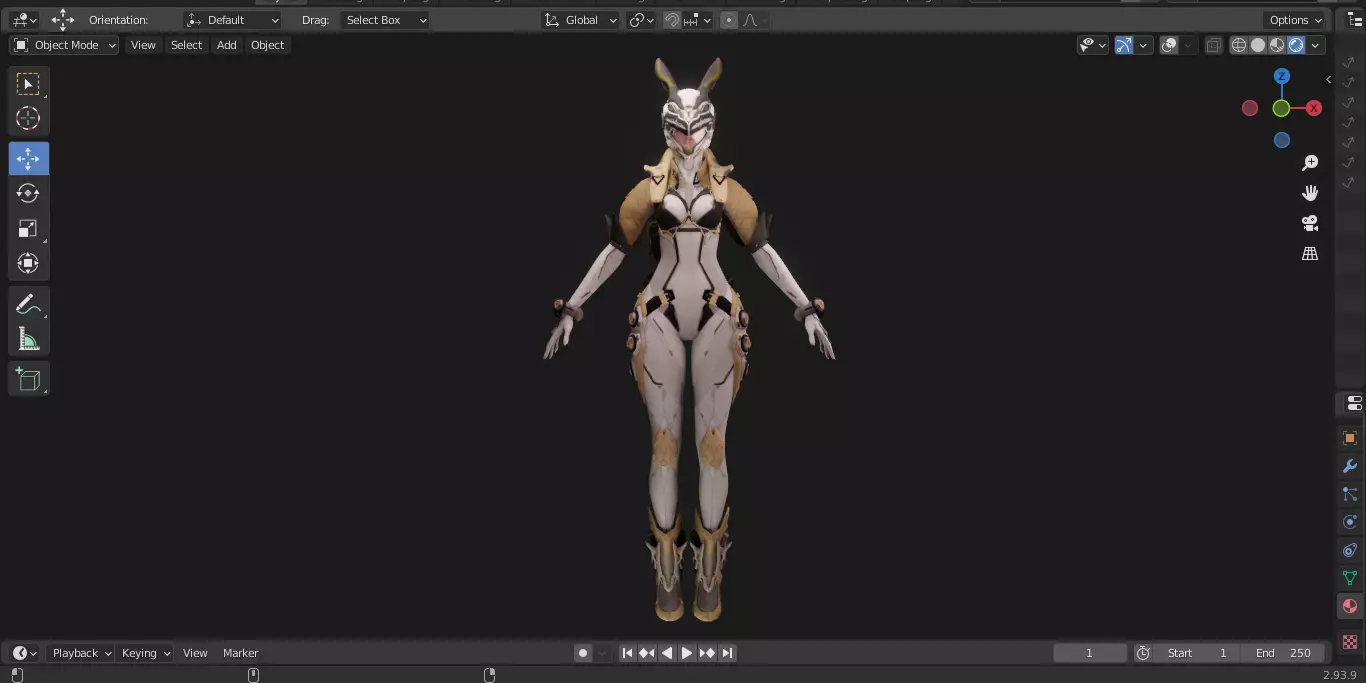Open the Texture checkerboard properties tab

pos(1350,641)
